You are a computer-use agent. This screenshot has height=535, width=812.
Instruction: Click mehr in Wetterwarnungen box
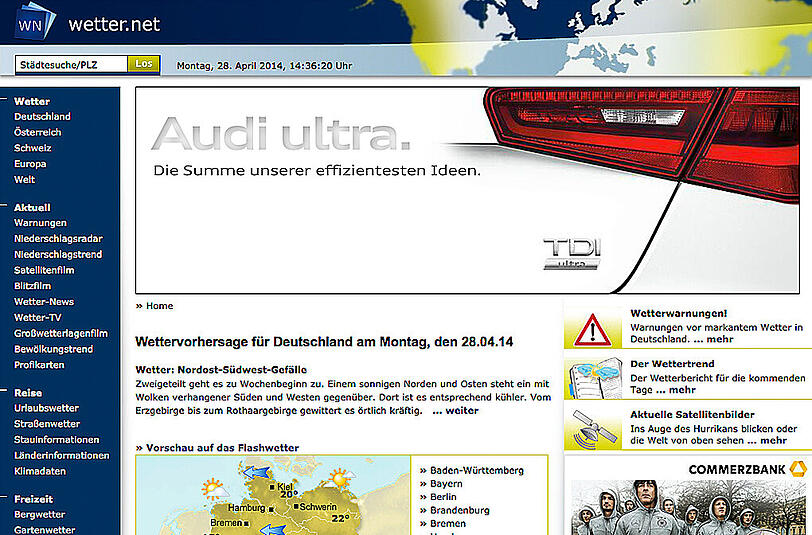coord(720,339)
